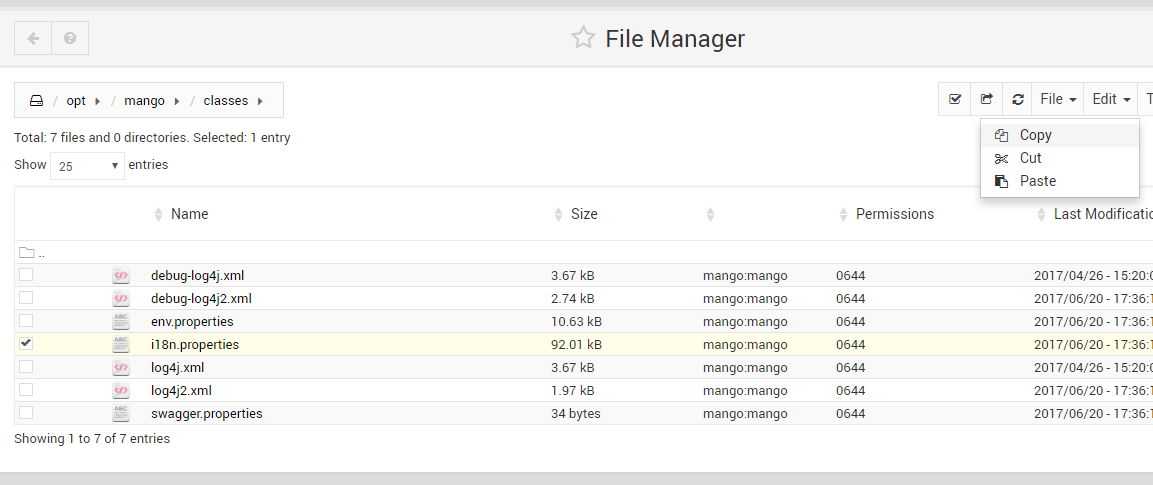The image size is (1153, 485).
Task: Click the refresh toolbar icon
Action: click(x=1017, y=99)
